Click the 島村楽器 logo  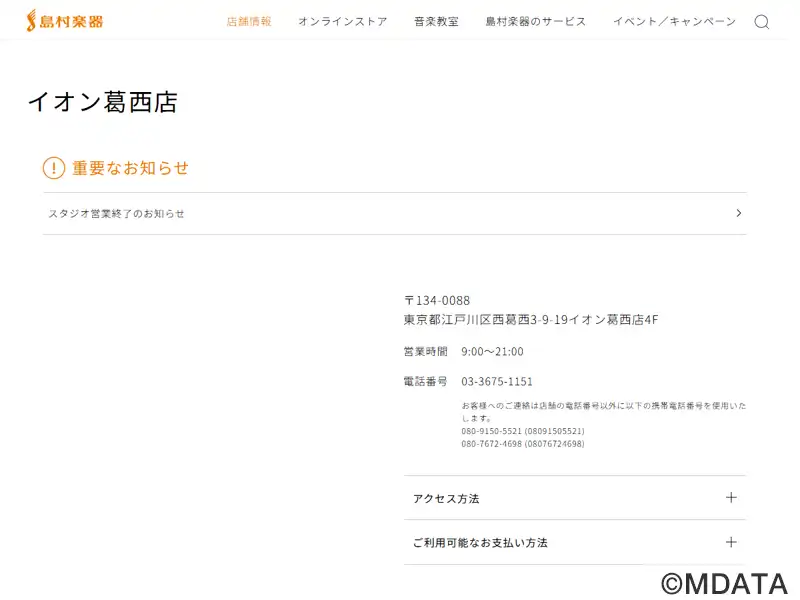(65, 21)
